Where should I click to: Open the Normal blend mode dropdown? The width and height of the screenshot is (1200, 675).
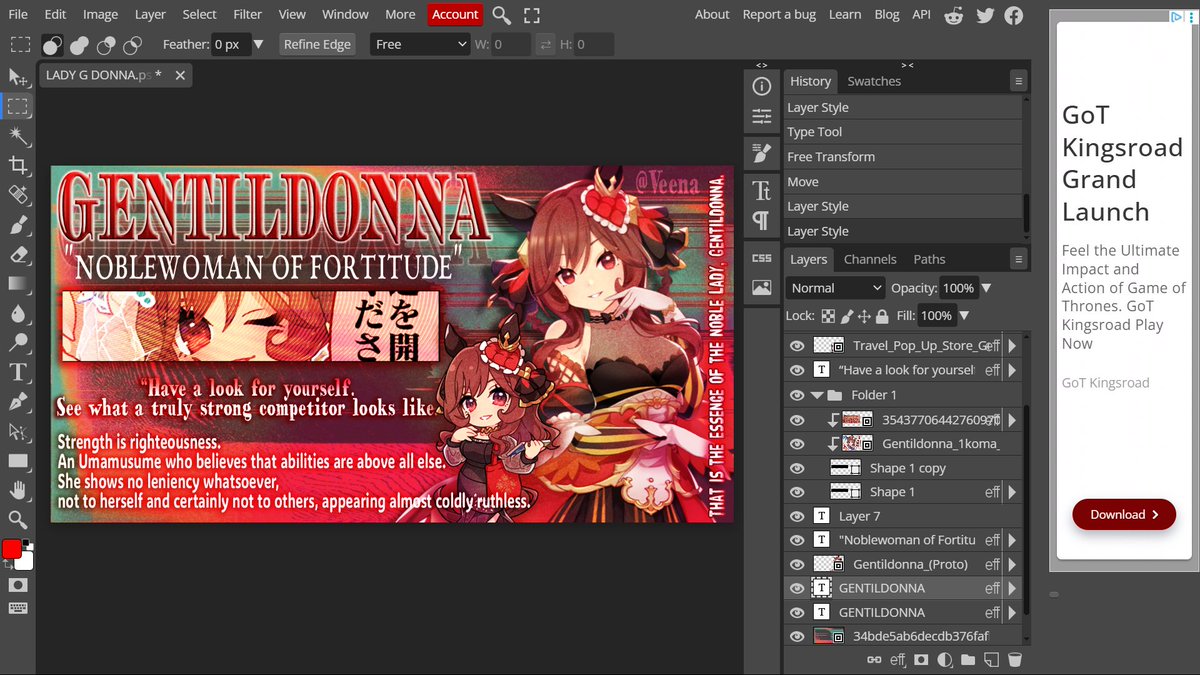[x=836, y=288]
